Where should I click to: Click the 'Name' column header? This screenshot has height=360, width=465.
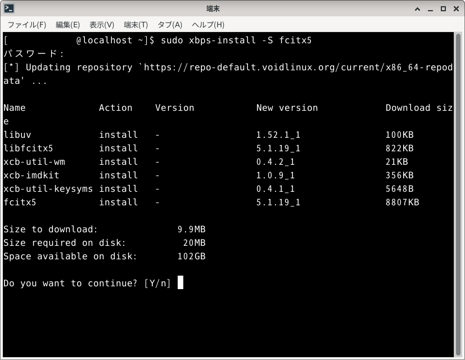tap(15, 108)
